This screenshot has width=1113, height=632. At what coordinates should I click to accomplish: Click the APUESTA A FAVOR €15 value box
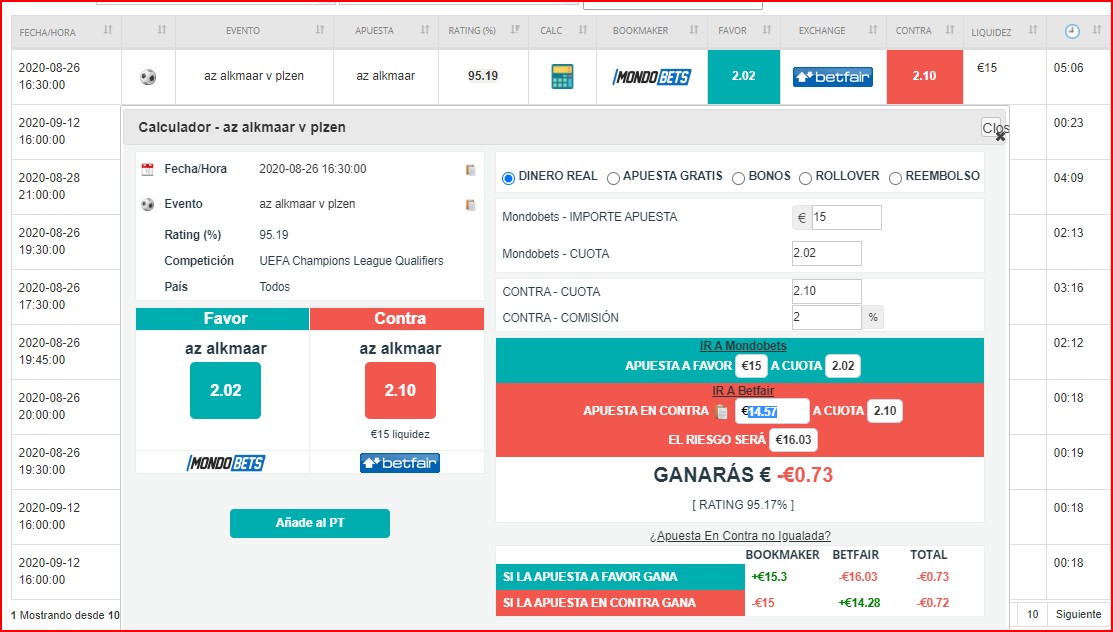point(751,366)
